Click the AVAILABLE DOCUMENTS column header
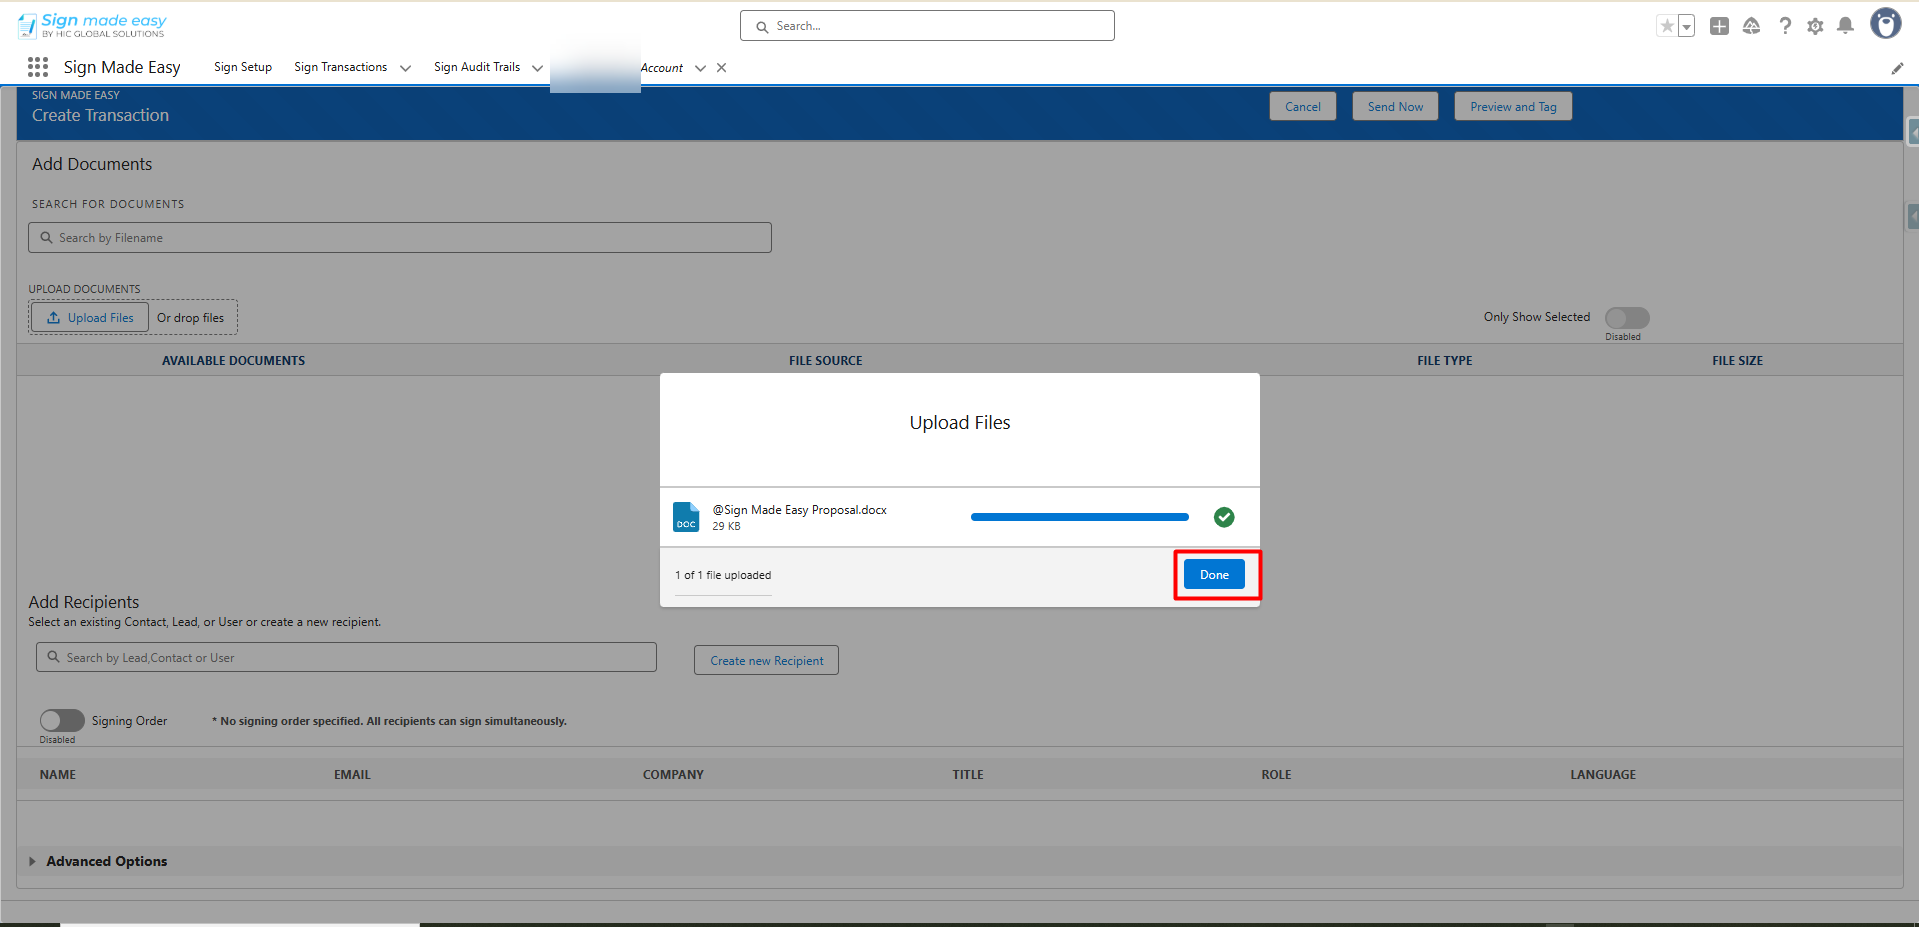Viewport: 1919px width, 927px height. (x=234, y=361)
